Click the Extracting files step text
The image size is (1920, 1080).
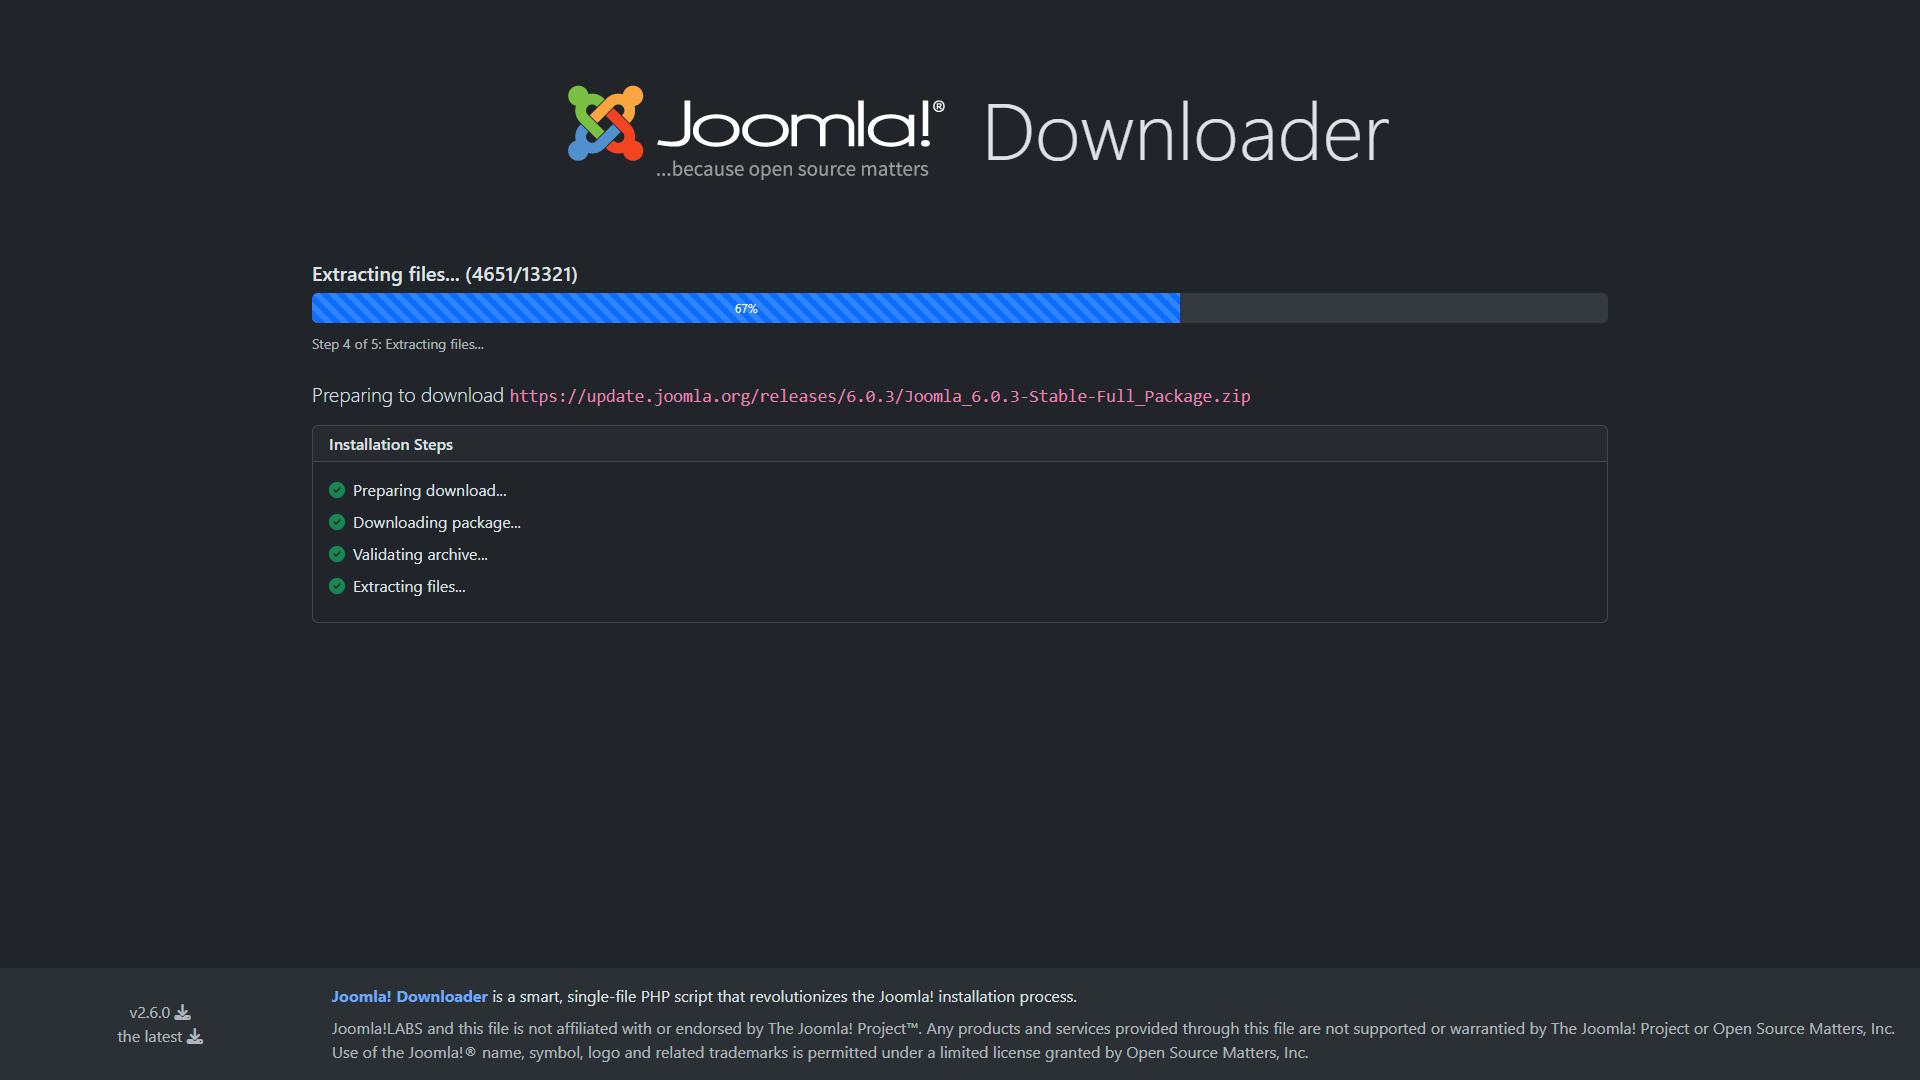(409, 586)
